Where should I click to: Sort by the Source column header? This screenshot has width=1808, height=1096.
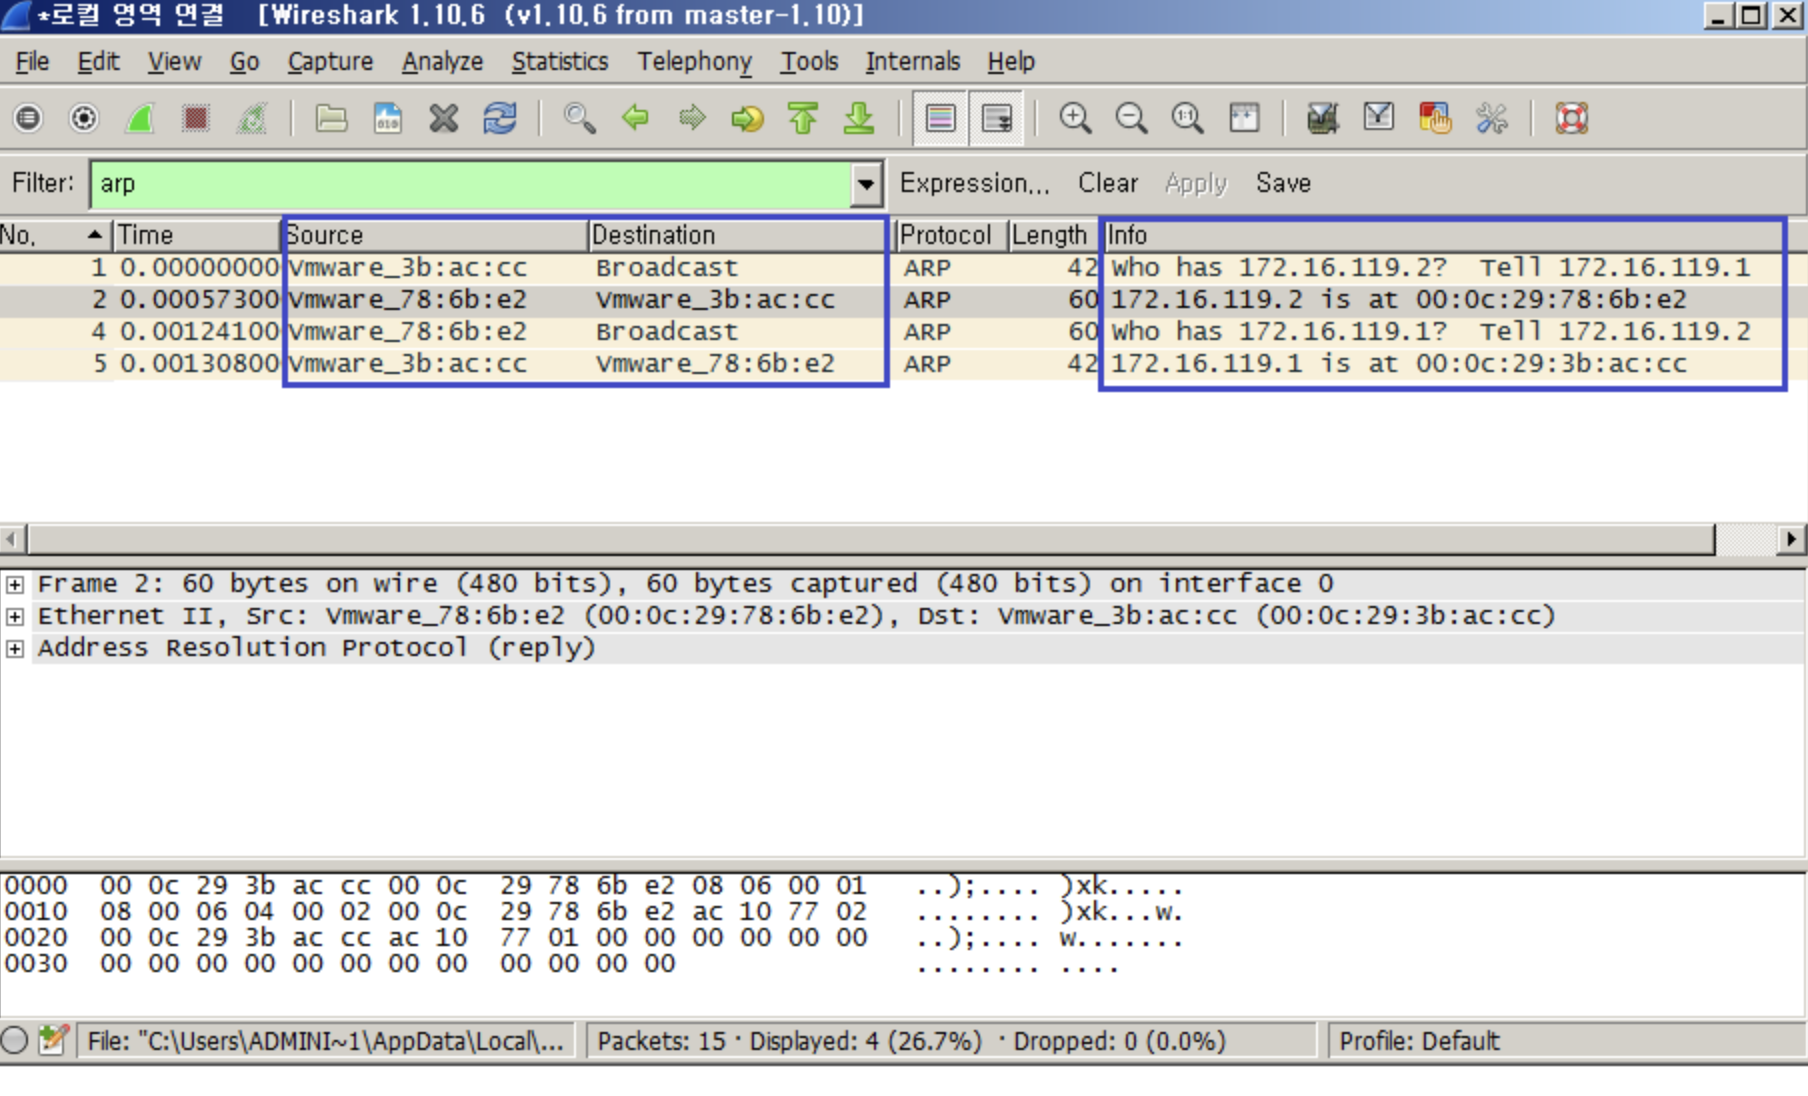pos(435,235)
